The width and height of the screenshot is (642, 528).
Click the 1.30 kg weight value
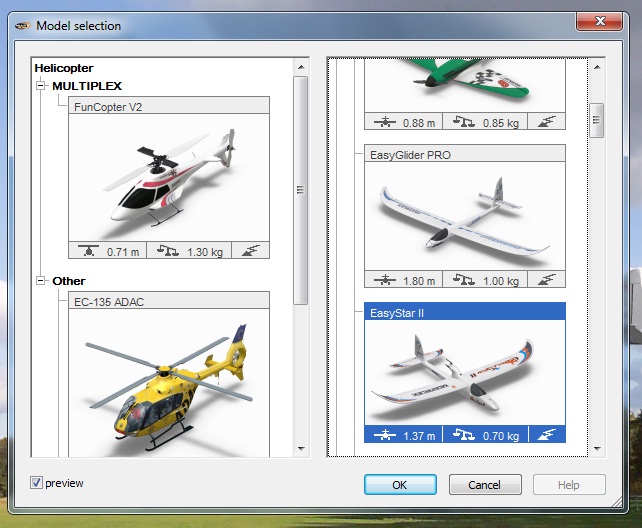205,252
